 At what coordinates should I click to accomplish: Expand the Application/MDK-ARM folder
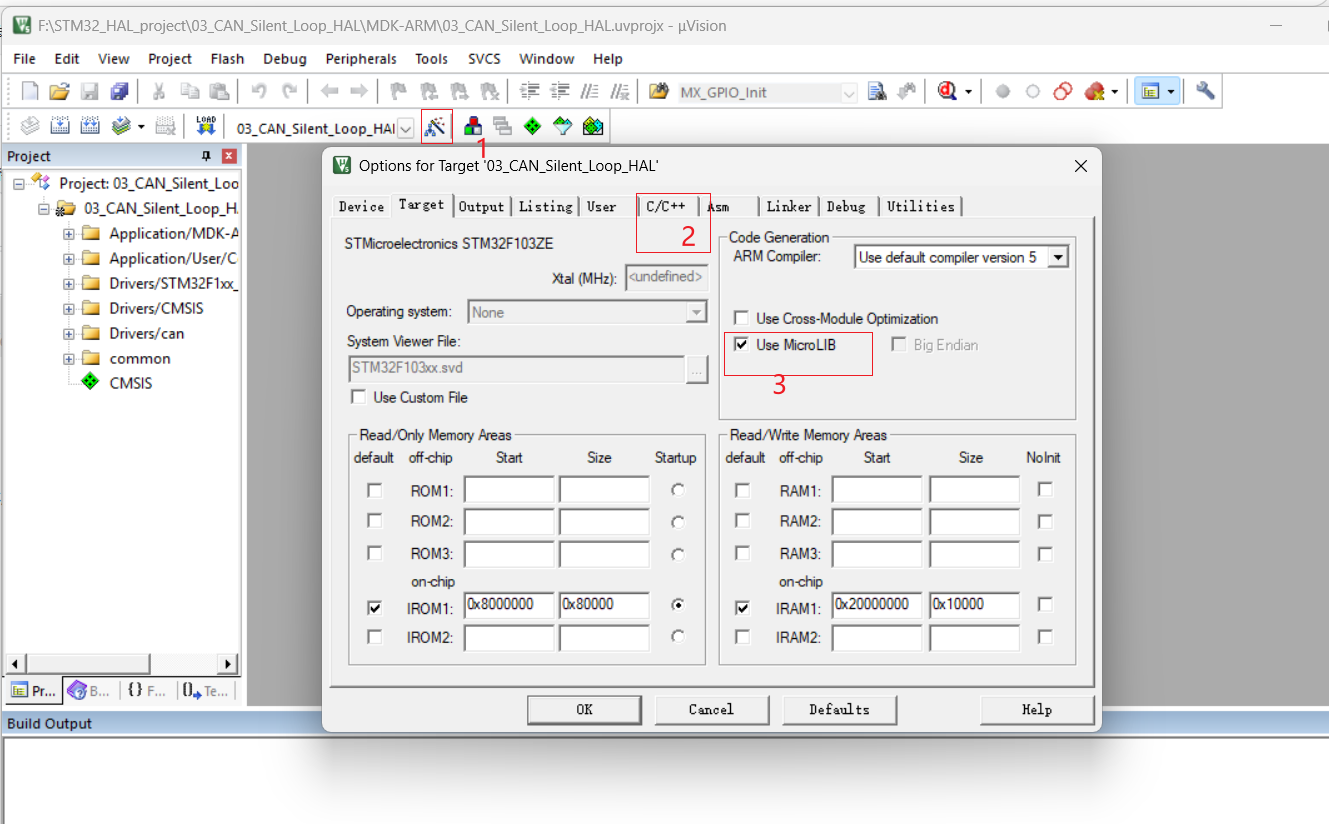[x=69, y=234]
